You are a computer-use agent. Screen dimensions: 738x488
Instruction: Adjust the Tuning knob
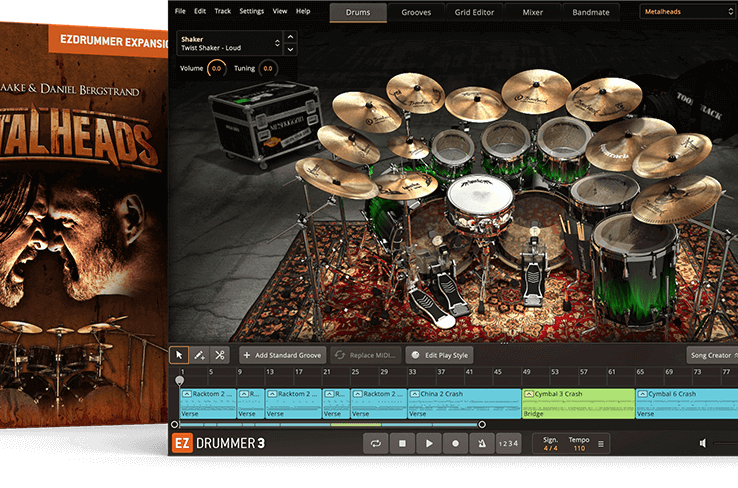pyautogui.click(x=268, y=68)
